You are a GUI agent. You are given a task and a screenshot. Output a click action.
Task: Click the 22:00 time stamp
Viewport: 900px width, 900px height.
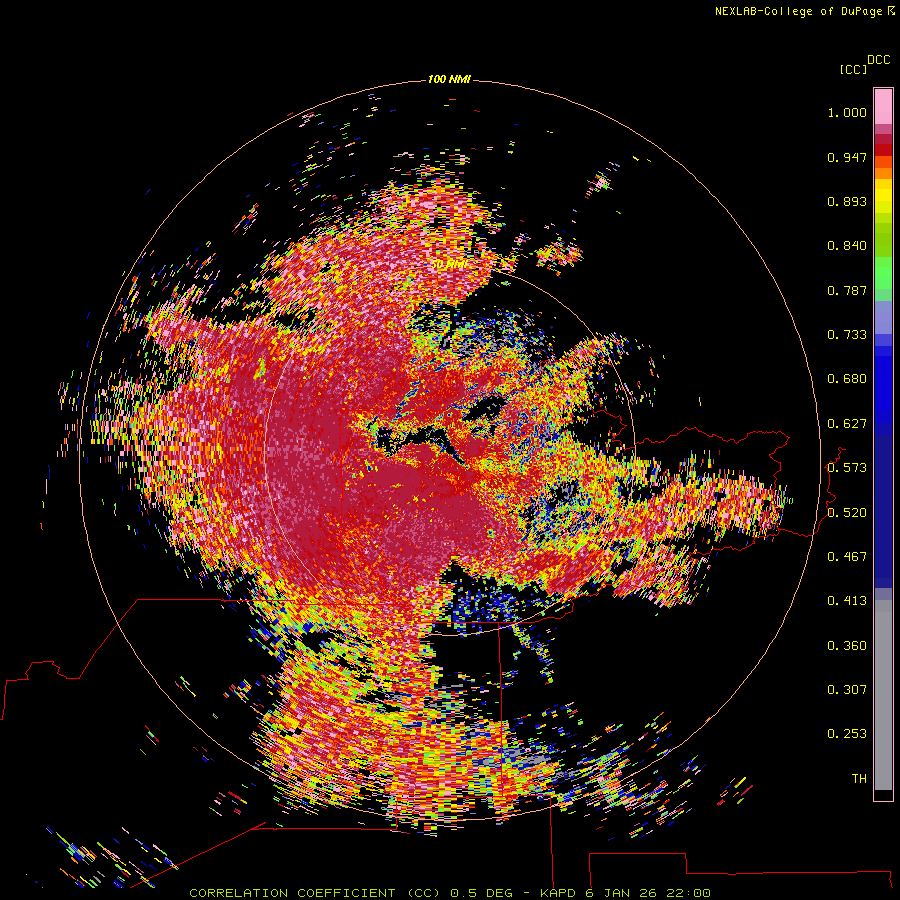(688, 893)
